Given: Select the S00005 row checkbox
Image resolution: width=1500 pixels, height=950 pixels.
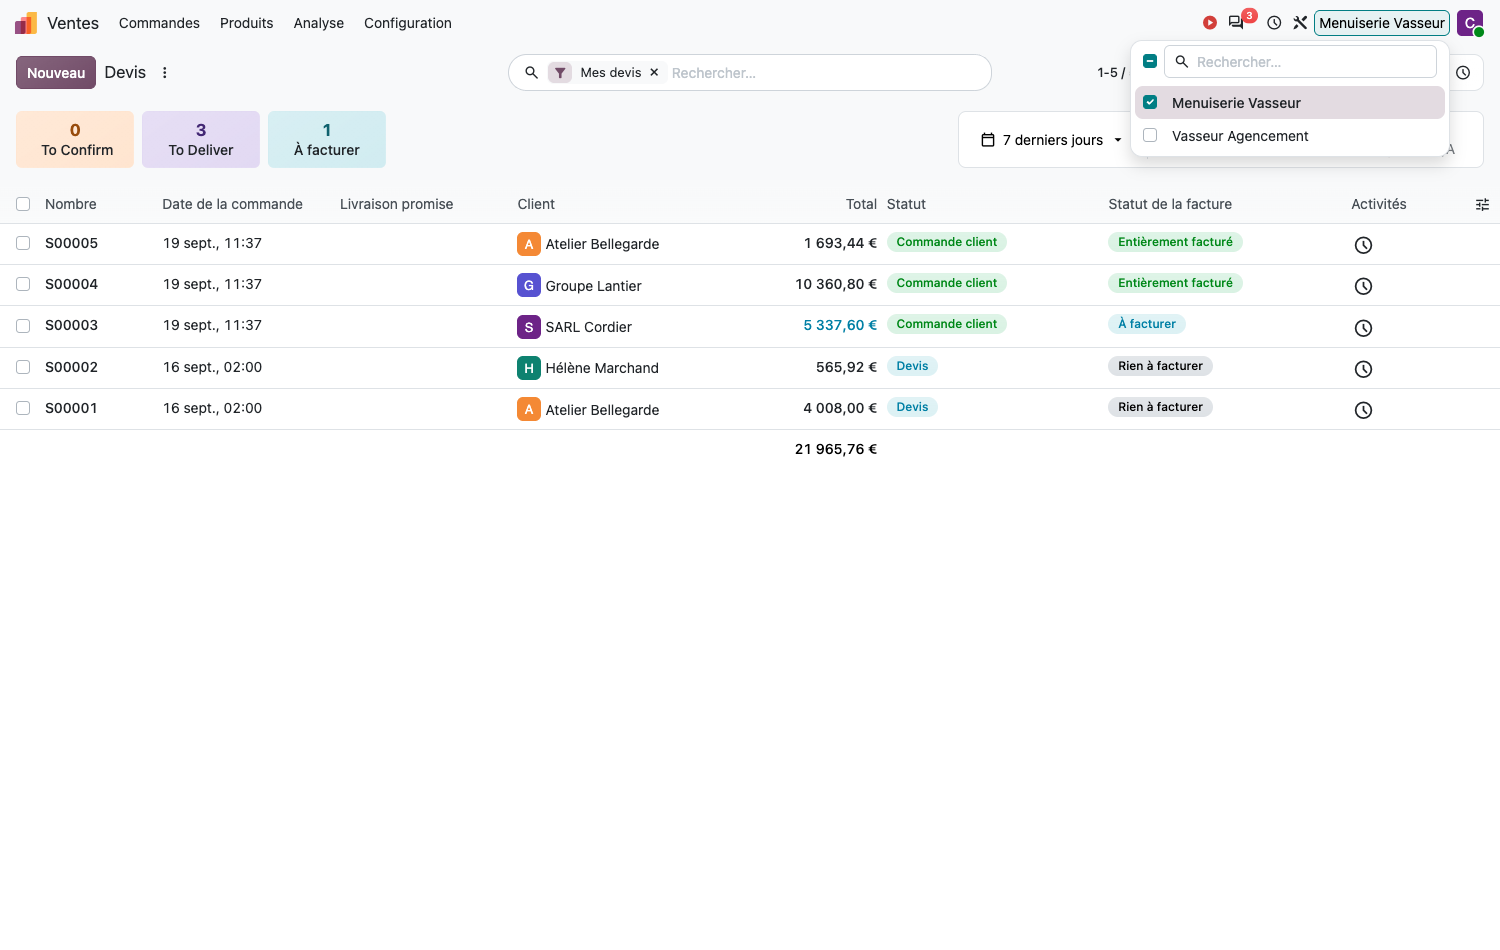Looking at the screenshot, I should click(x=23, y=243).
